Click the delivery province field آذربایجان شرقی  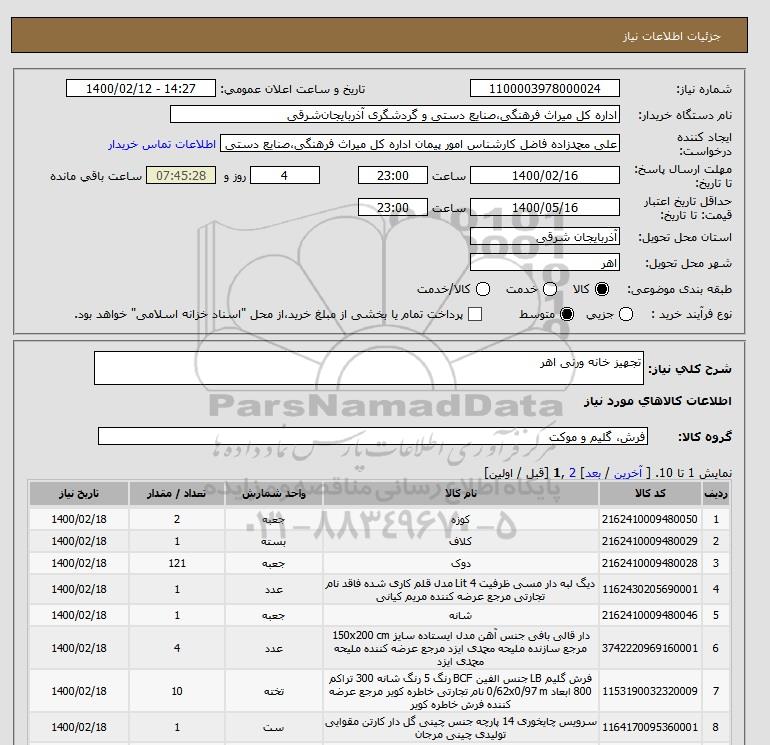(545, 237)
